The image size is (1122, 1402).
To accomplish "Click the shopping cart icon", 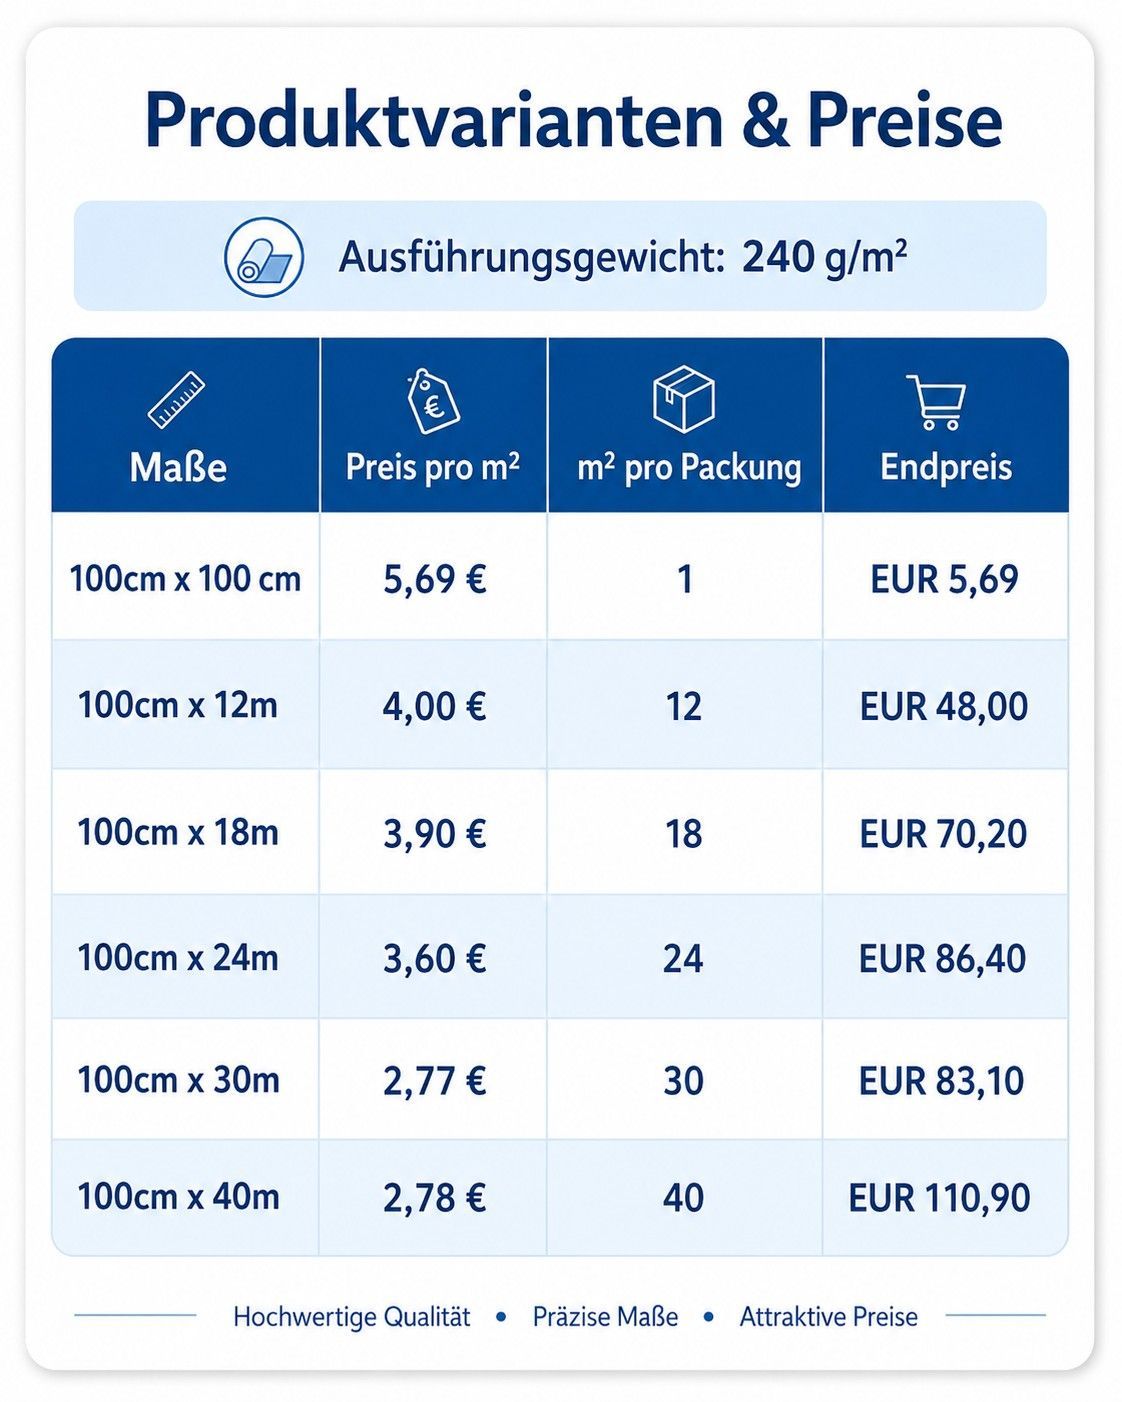I will click(x=937, y=402).
